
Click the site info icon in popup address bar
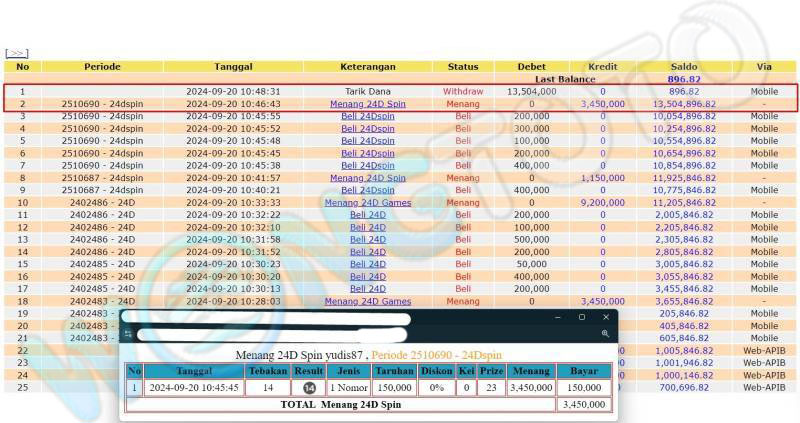click(128, 334)
